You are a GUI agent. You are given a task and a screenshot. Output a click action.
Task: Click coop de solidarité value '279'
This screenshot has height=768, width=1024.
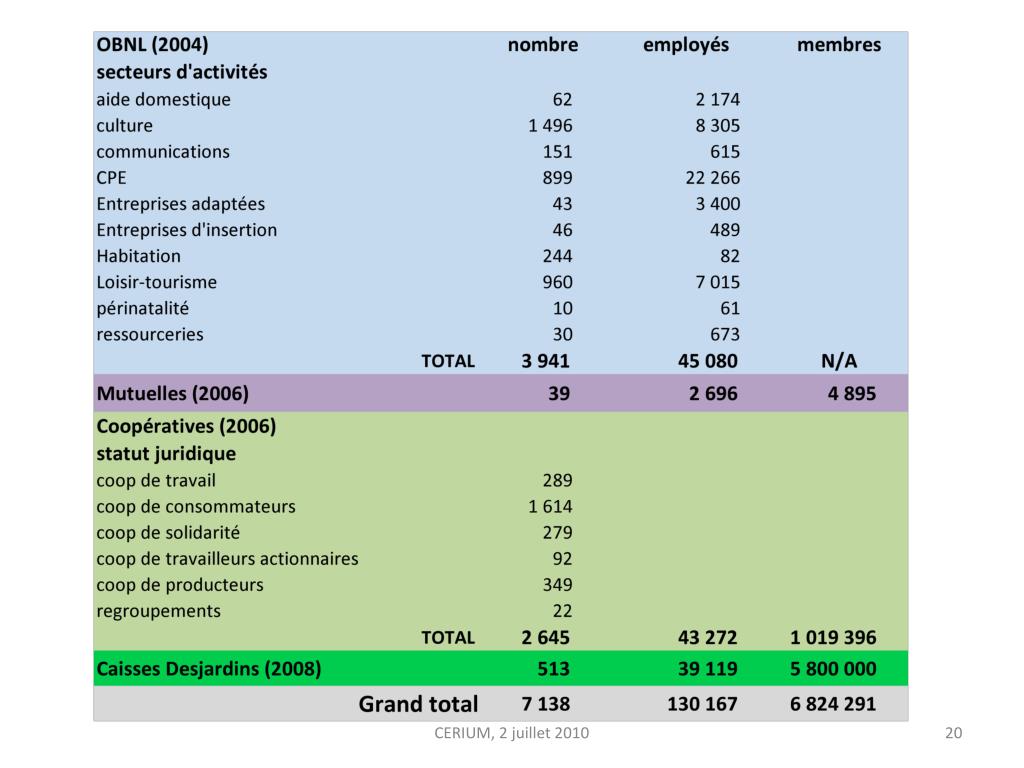point(557,533)
